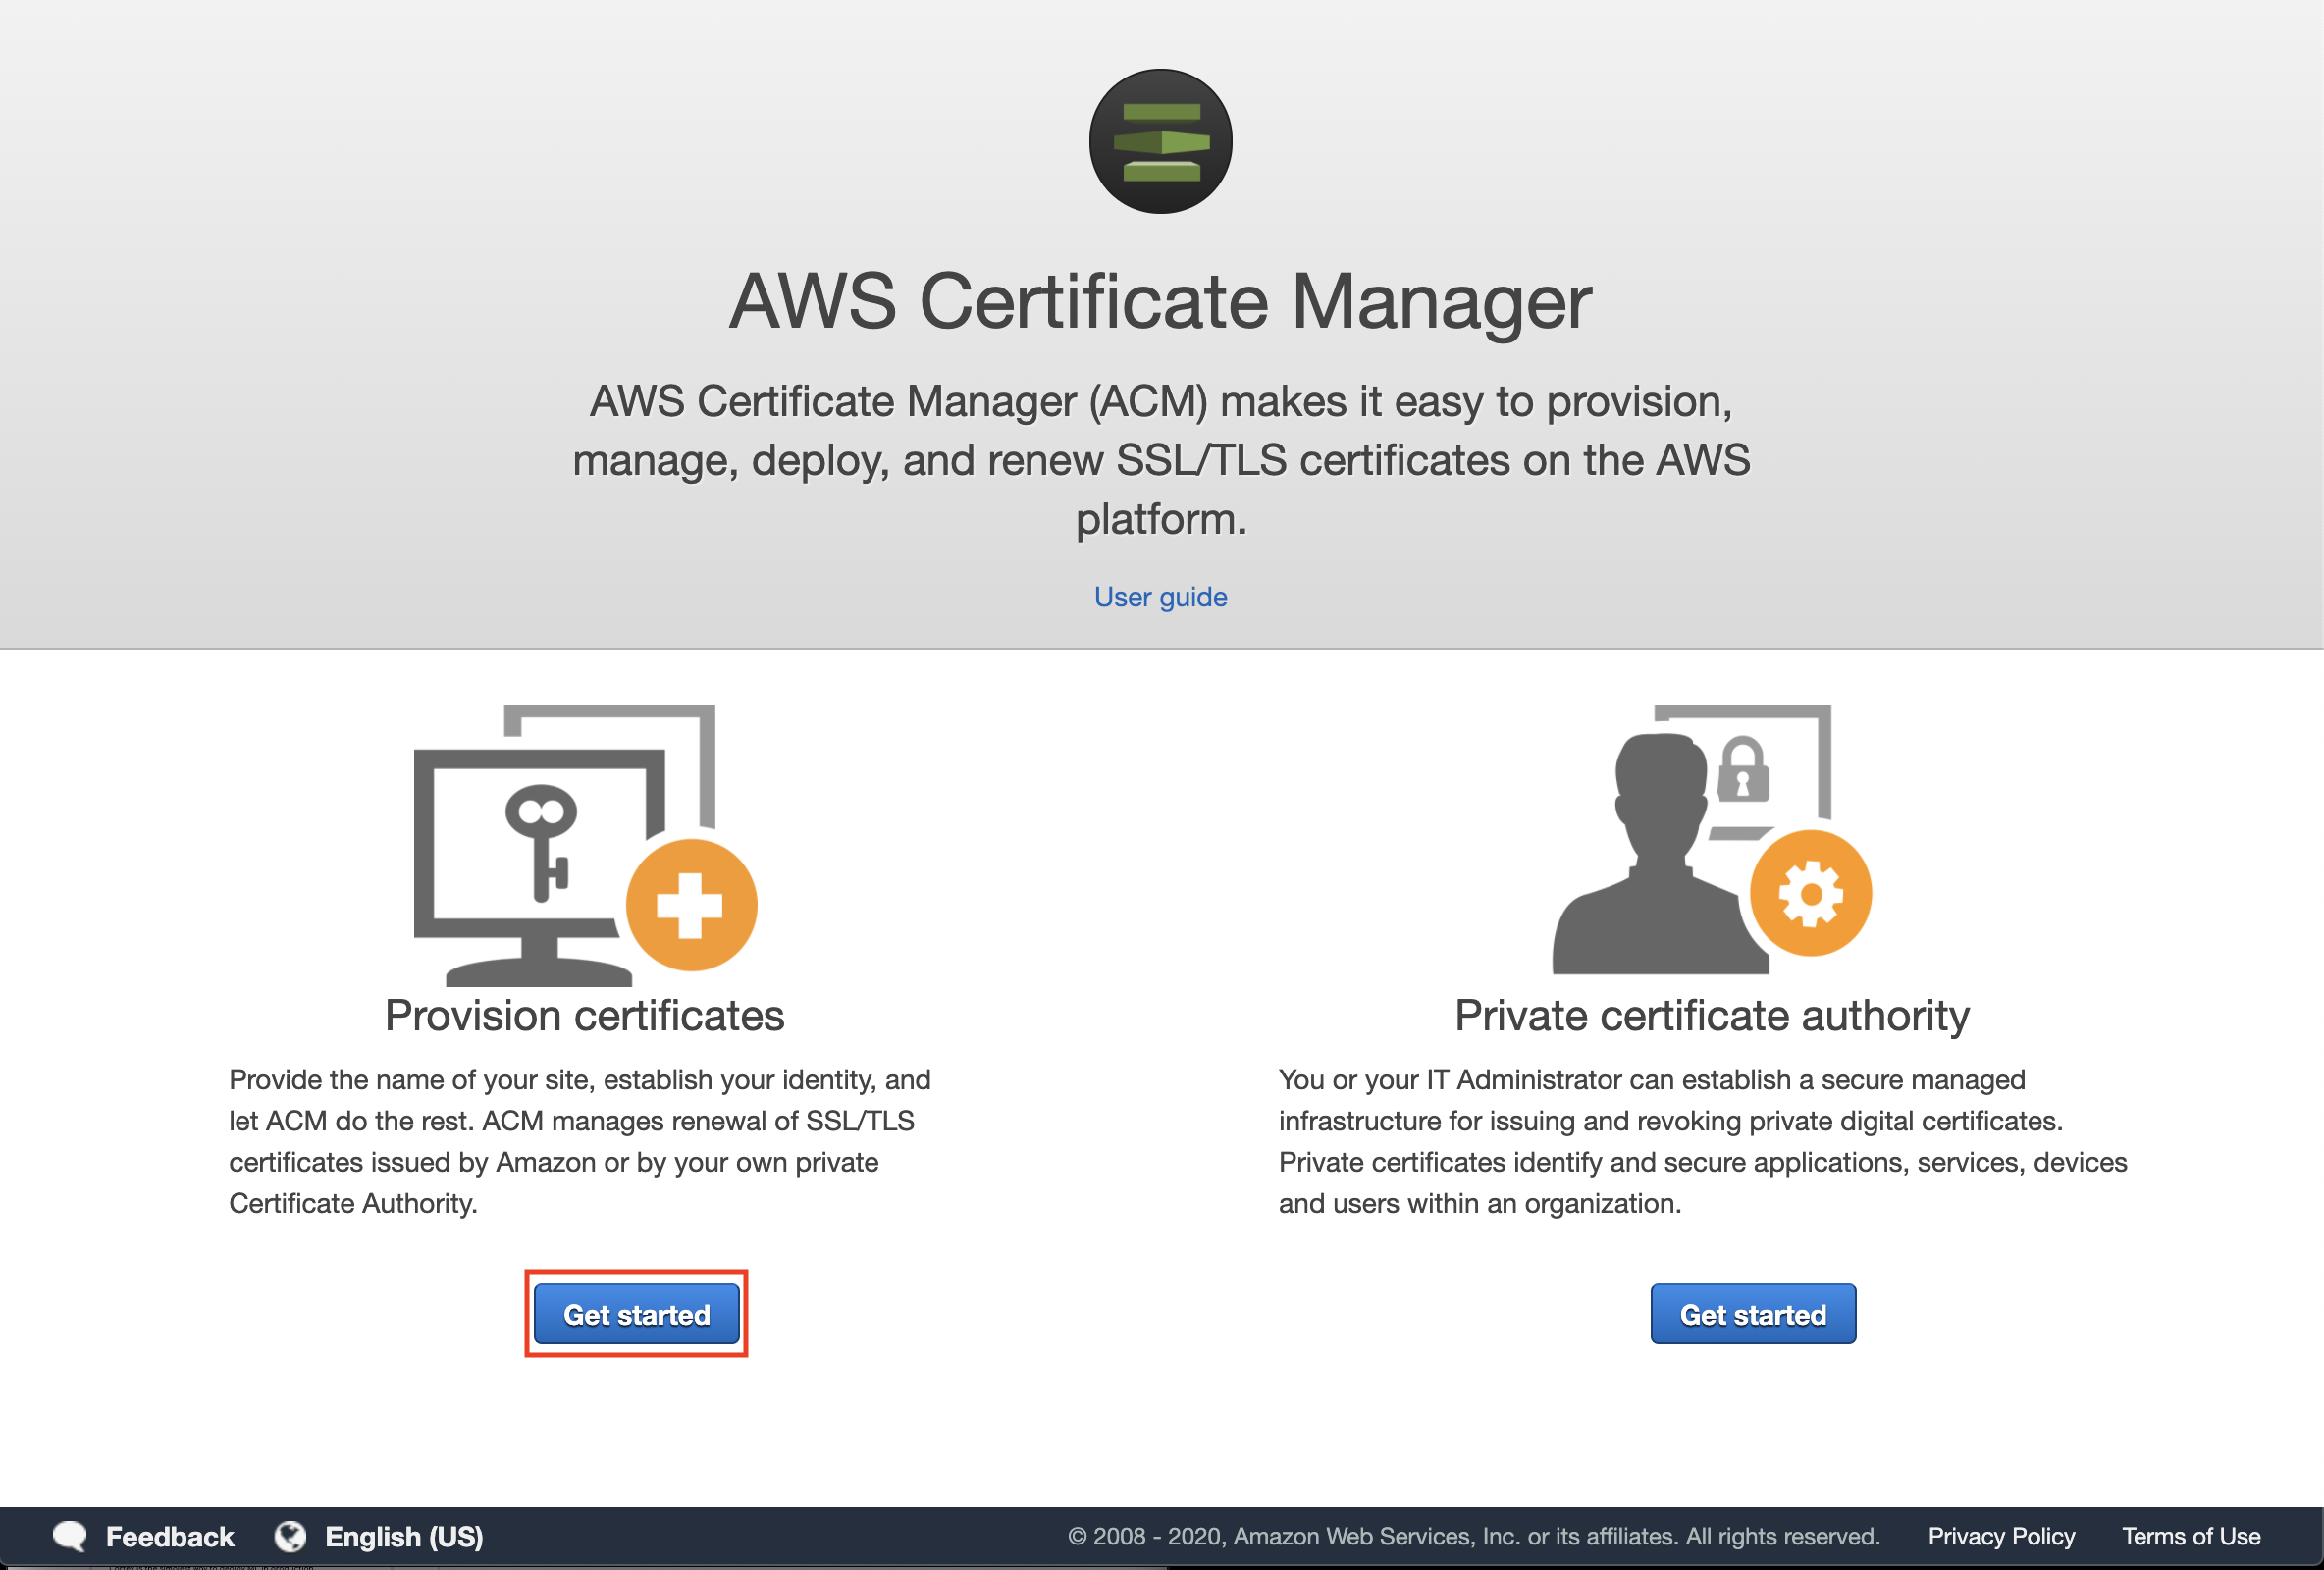The height and width of the screenshot is (1570, 2324).
Task: Click the Feedback speech bubble icon
Action: coord(70,1536)
